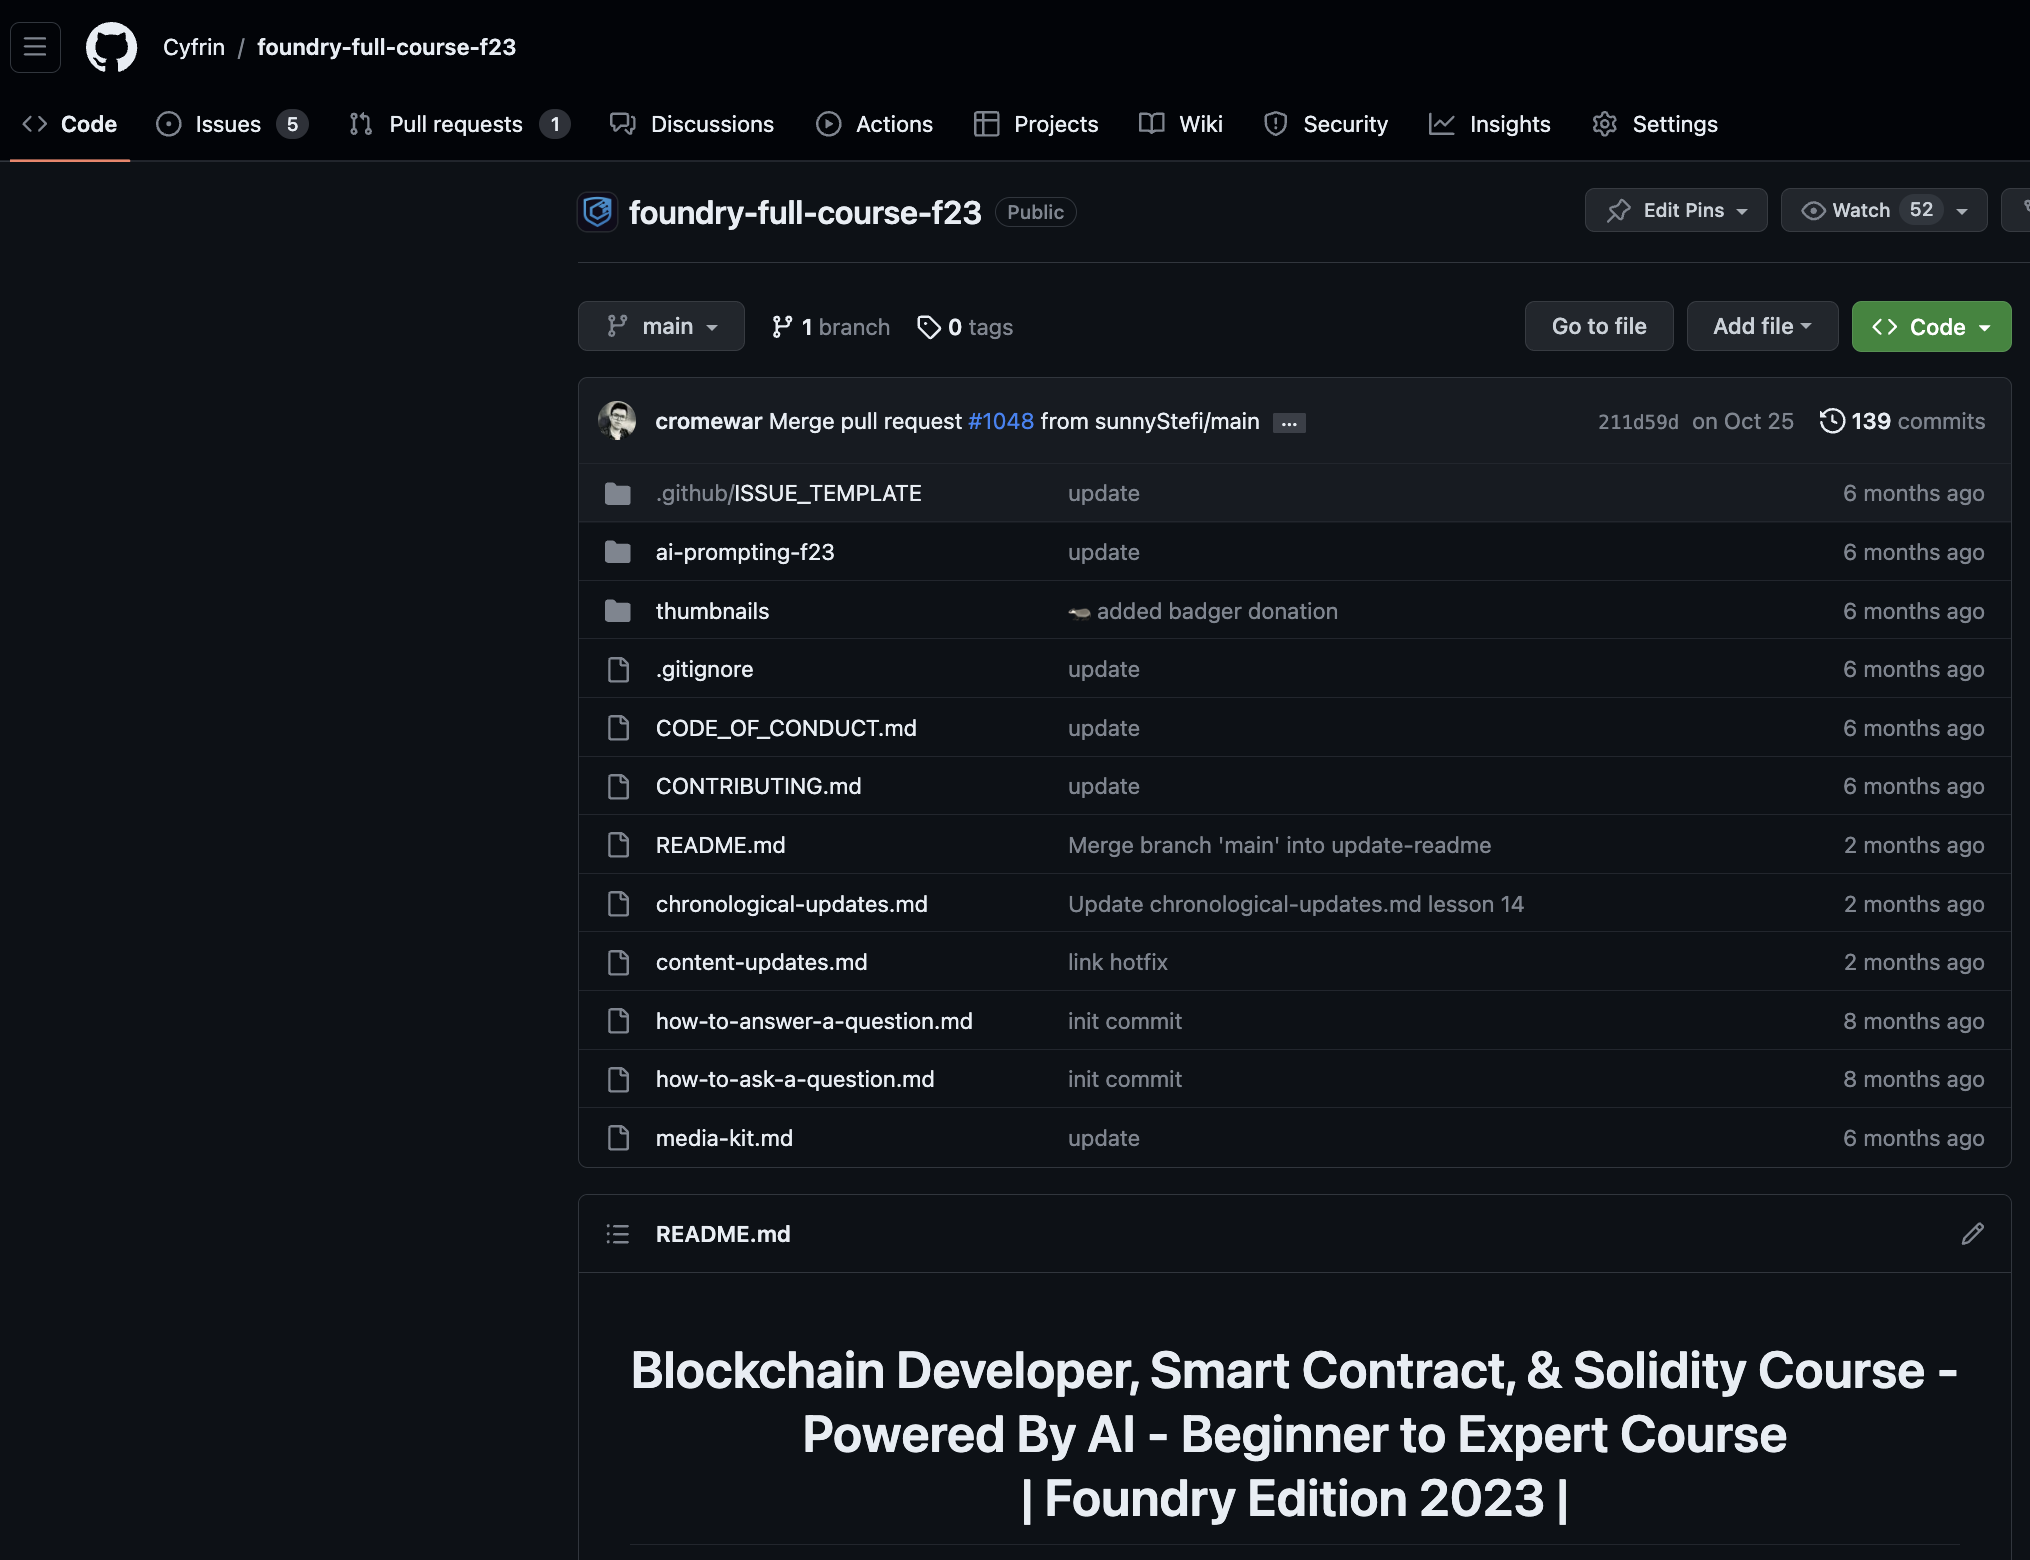
Task: Open the cromewar author link
Action: pos(708,421)
